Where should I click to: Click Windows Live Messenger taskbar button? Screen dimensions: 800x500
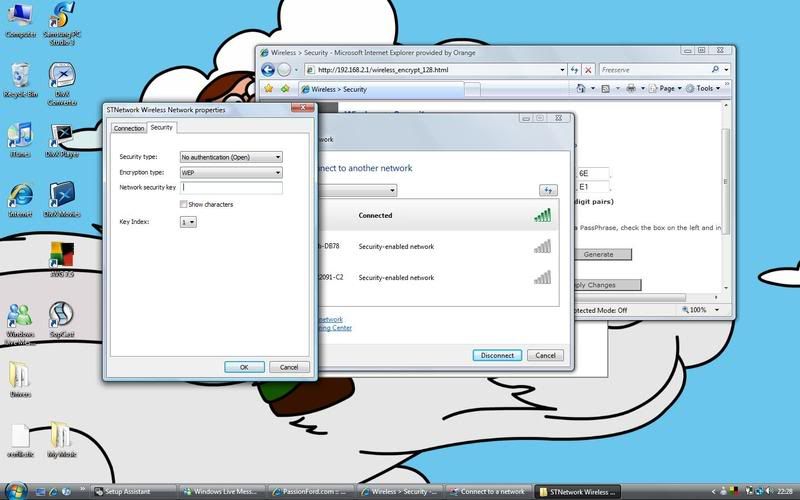point(225,492)
